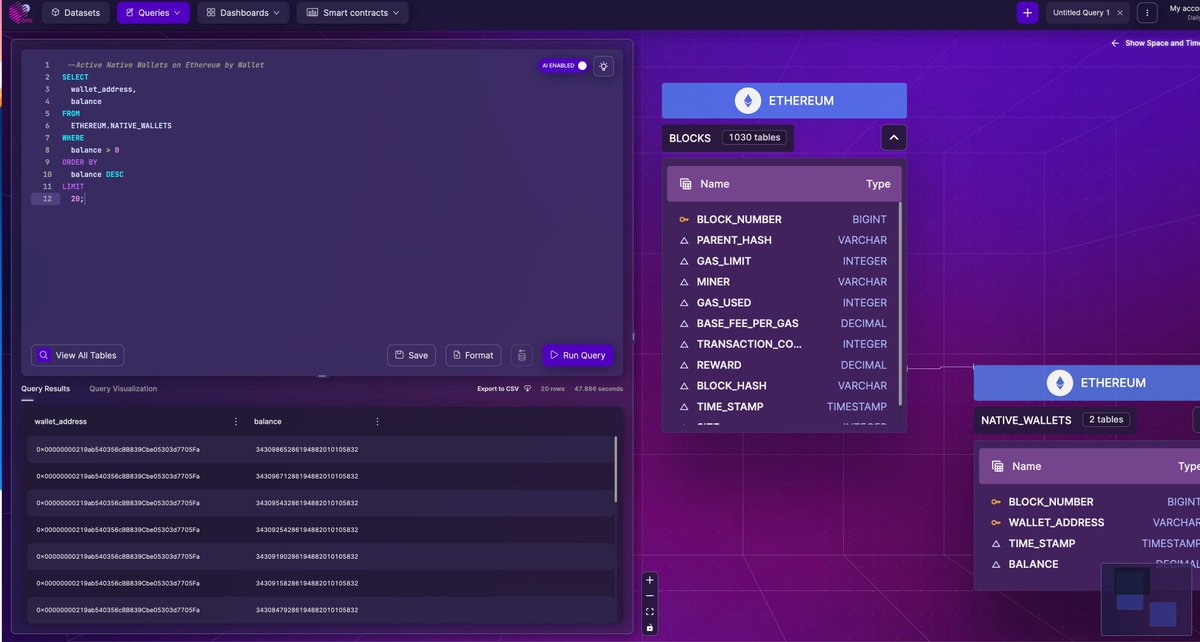Click the 2 tables badge
The height and width of the screenshot is (642, 1200).
(1105, 419)
